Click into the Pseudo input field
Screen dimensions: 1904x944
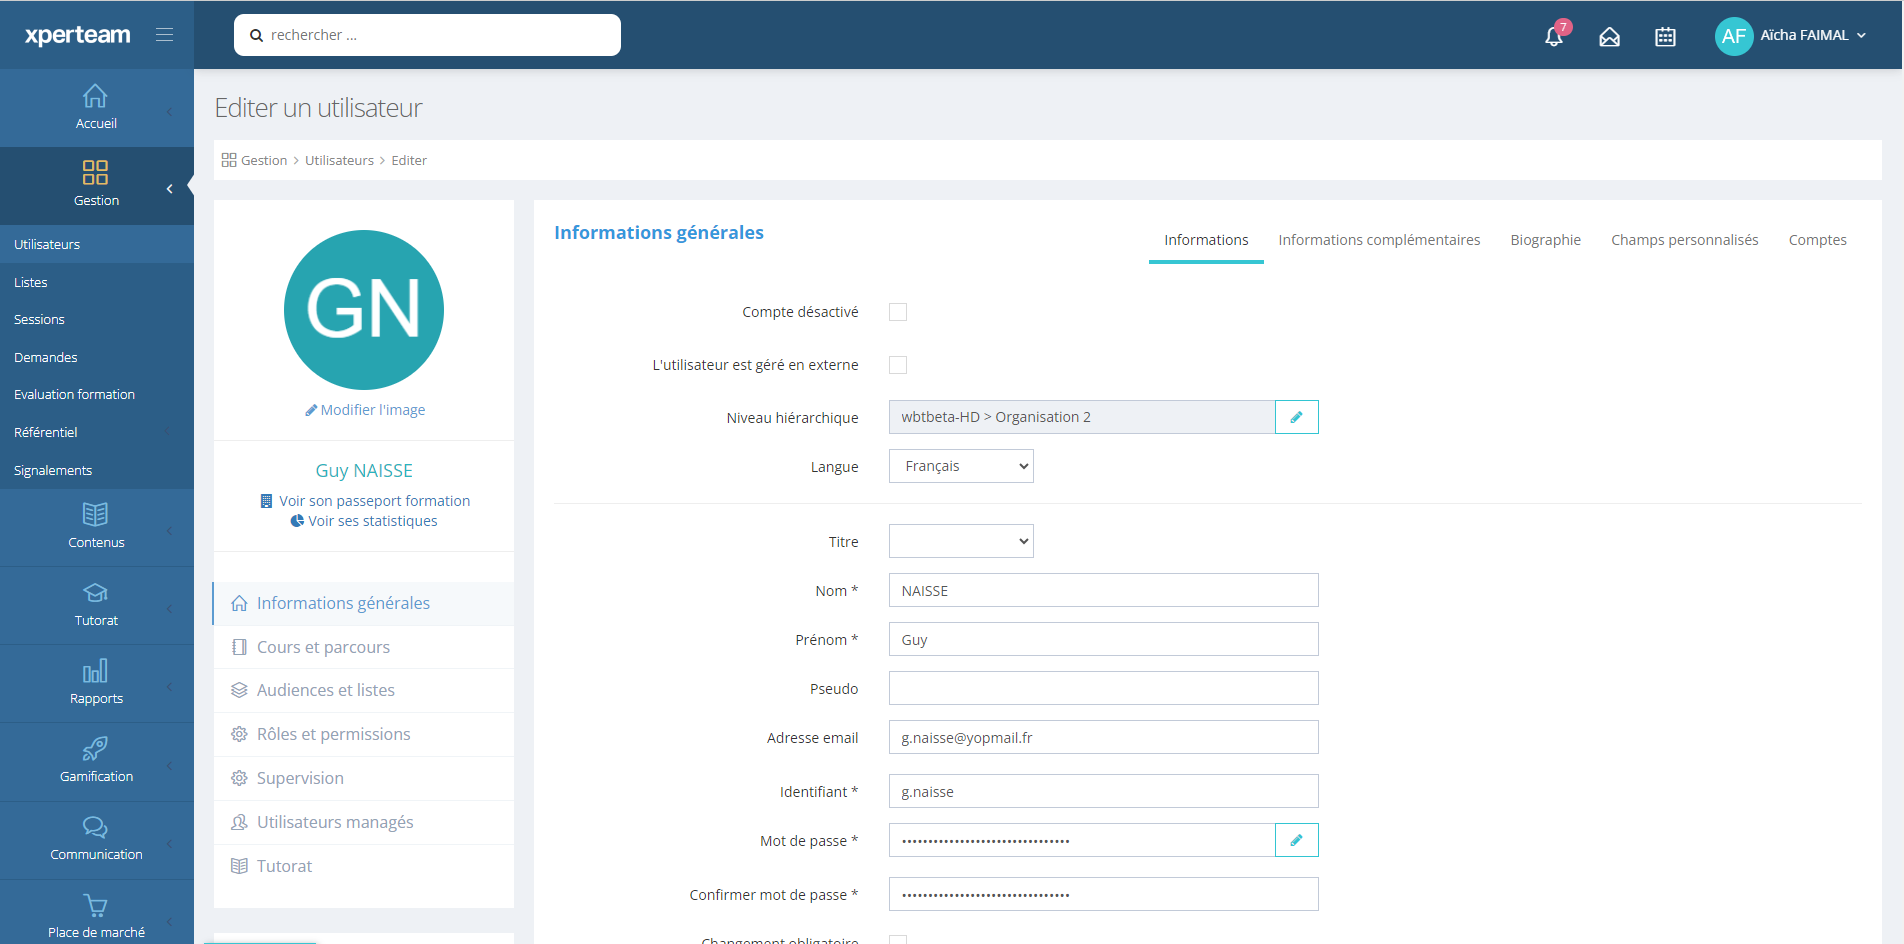(x=1103, y=688)
